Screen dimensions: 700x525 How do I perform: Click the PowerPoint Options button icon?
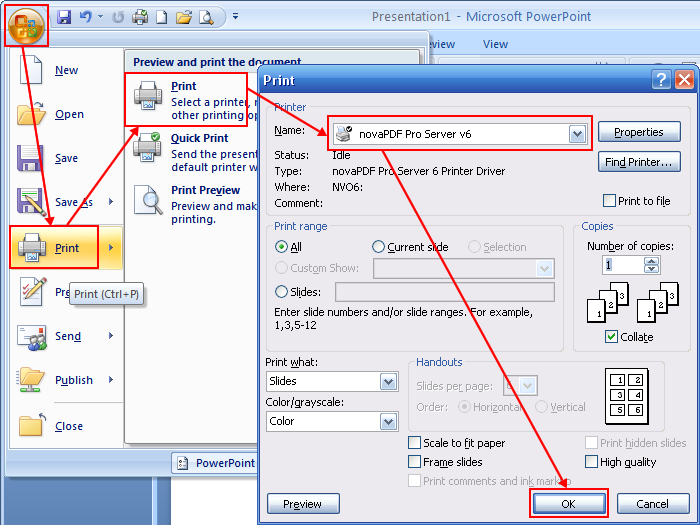182,463
